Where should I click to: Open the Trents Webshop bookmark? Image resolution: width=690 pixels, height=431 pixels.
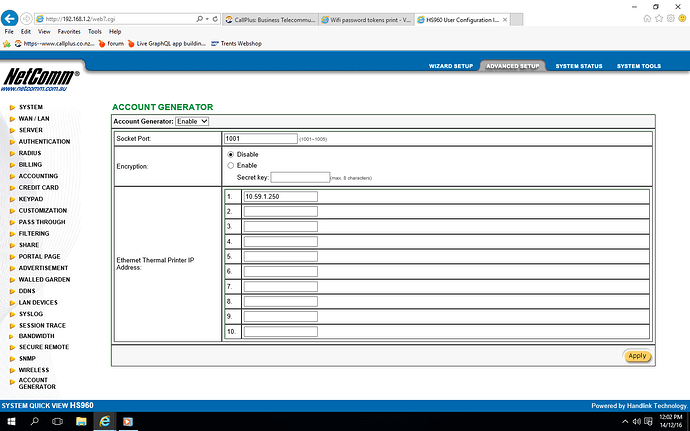236,44
